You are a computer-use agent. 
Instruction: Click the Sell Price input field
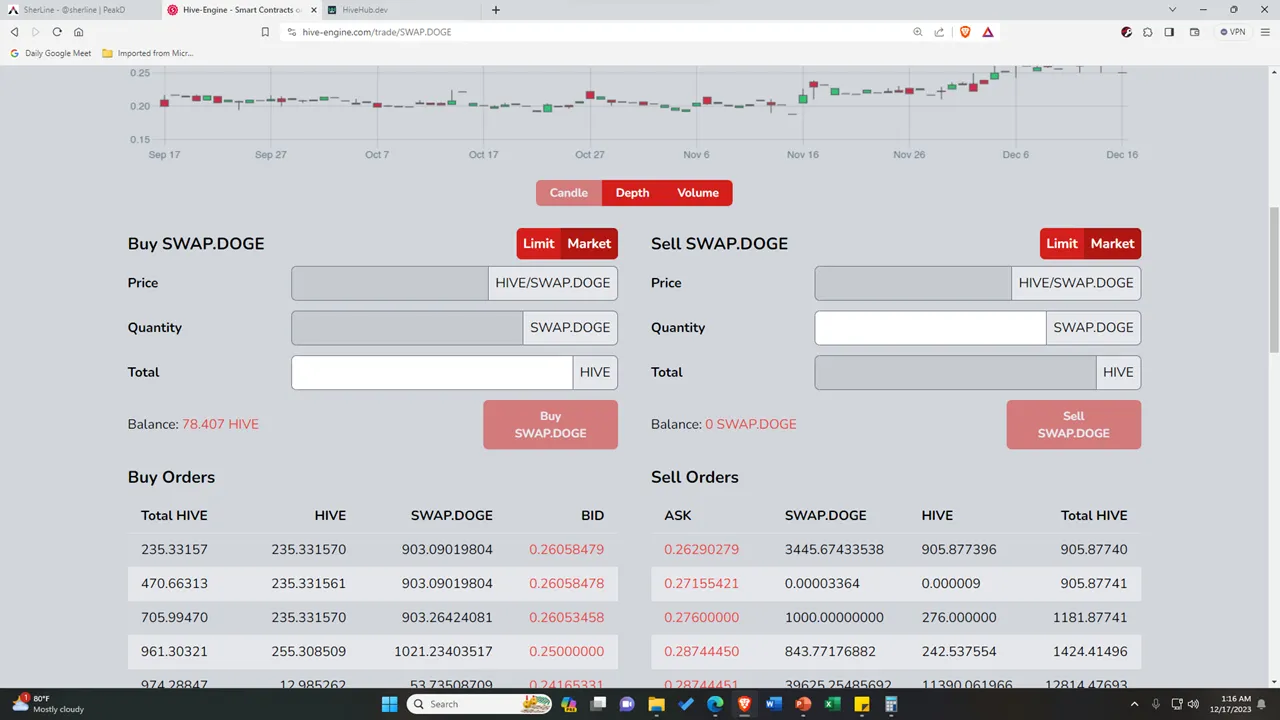[x=913, y=283]
